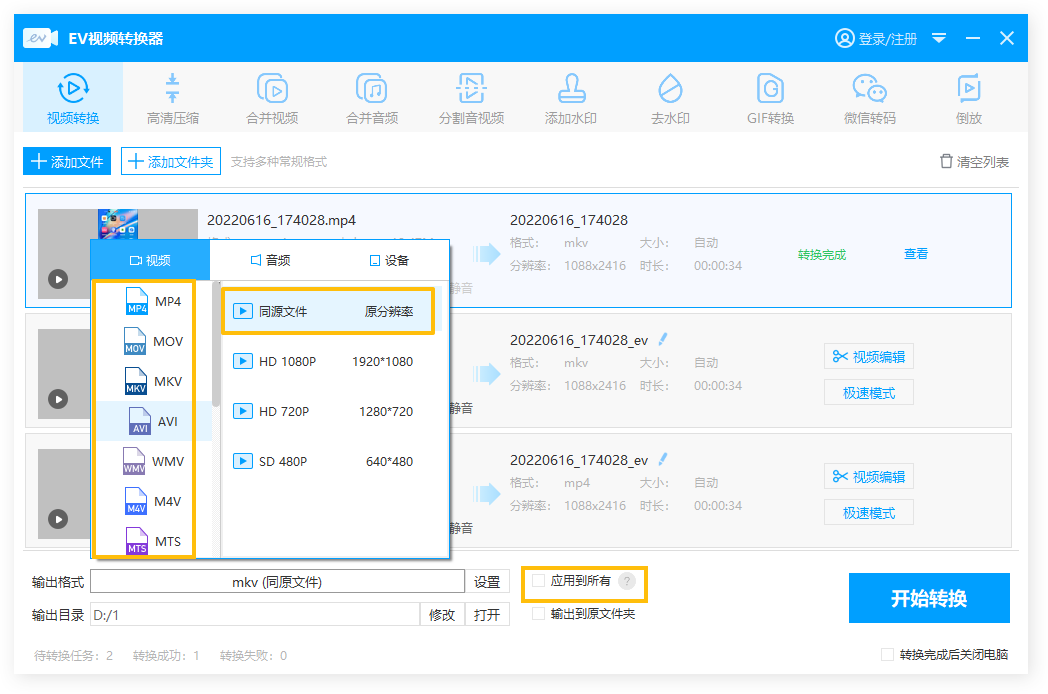The height and width of the screenshot is (694, 1048).
Task: Open the 高清压缩 compression tool
Action: pos(172,99)
